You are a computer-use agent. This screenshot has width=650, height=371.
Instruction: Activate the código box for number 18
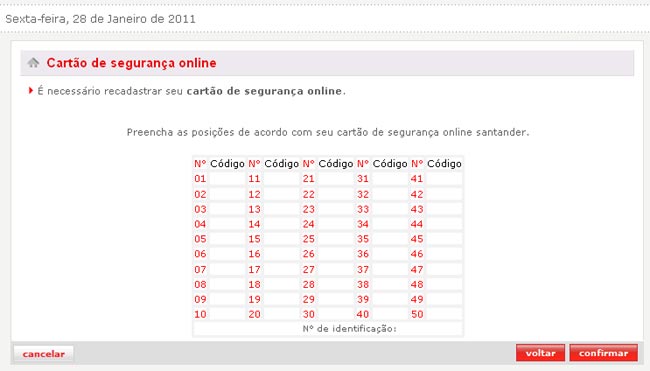281,284
